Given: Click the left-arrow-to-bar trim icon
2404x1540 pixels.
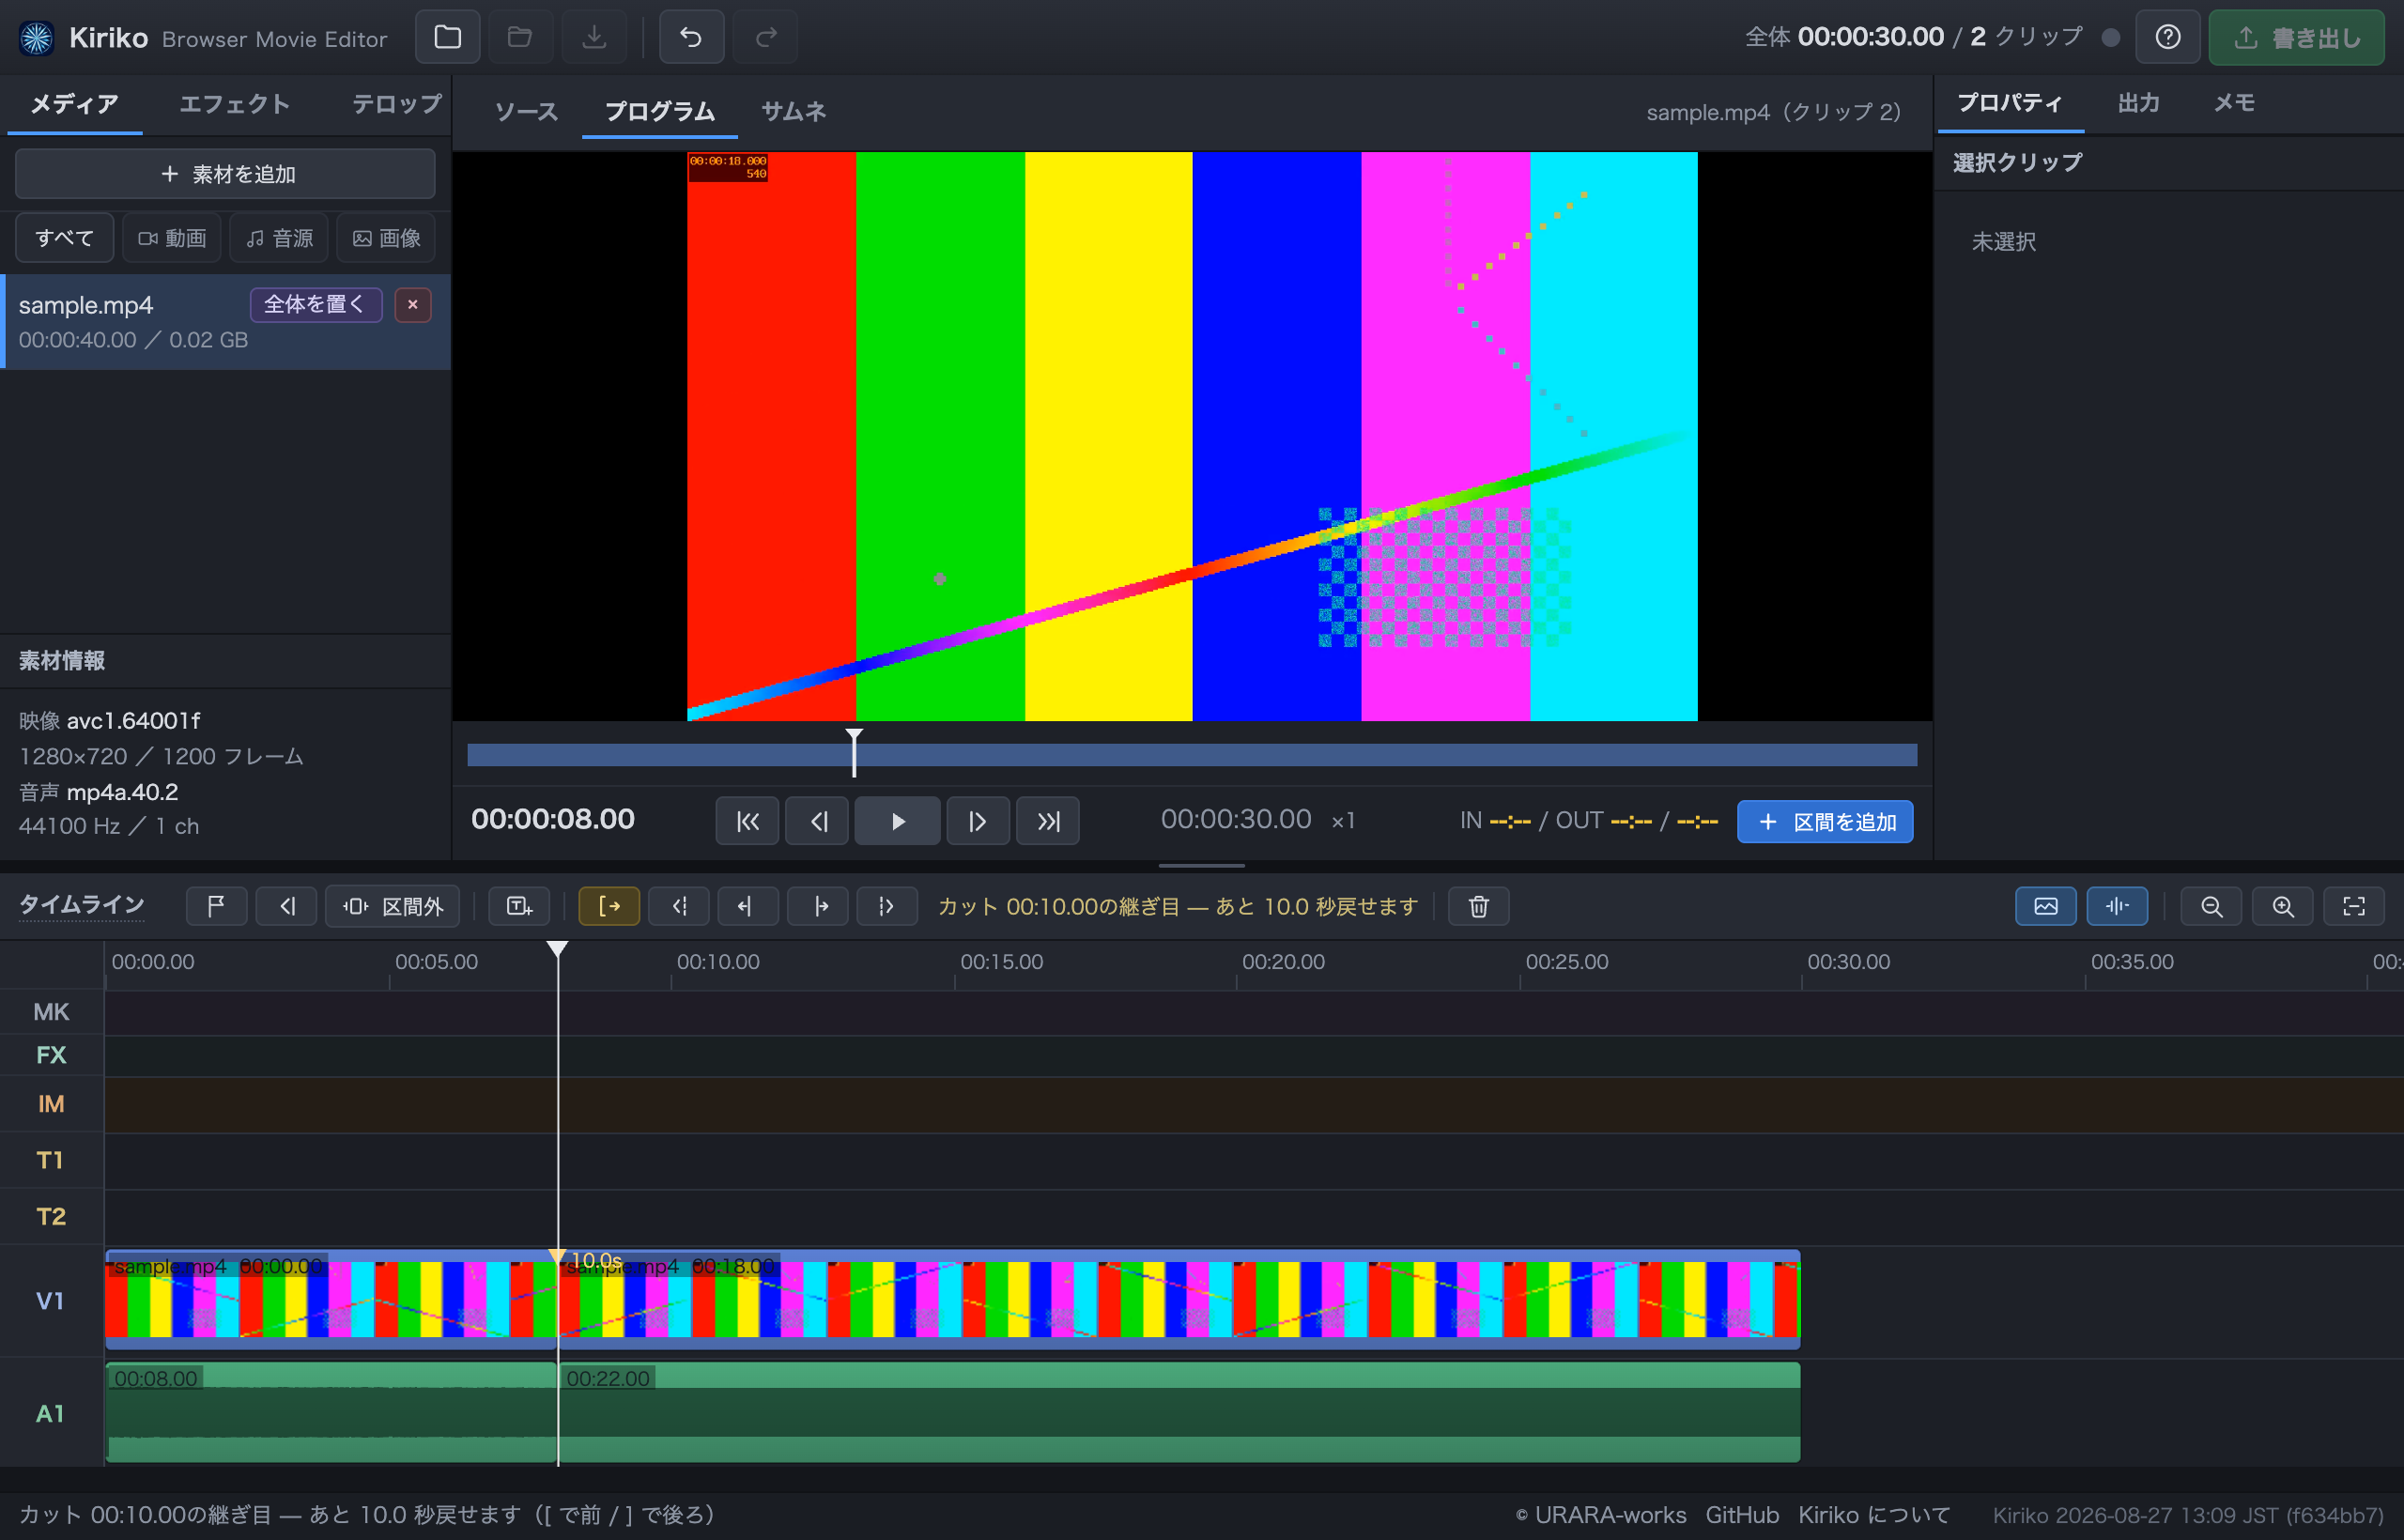Looking at the screenshot, I should [x=748, y=906].
